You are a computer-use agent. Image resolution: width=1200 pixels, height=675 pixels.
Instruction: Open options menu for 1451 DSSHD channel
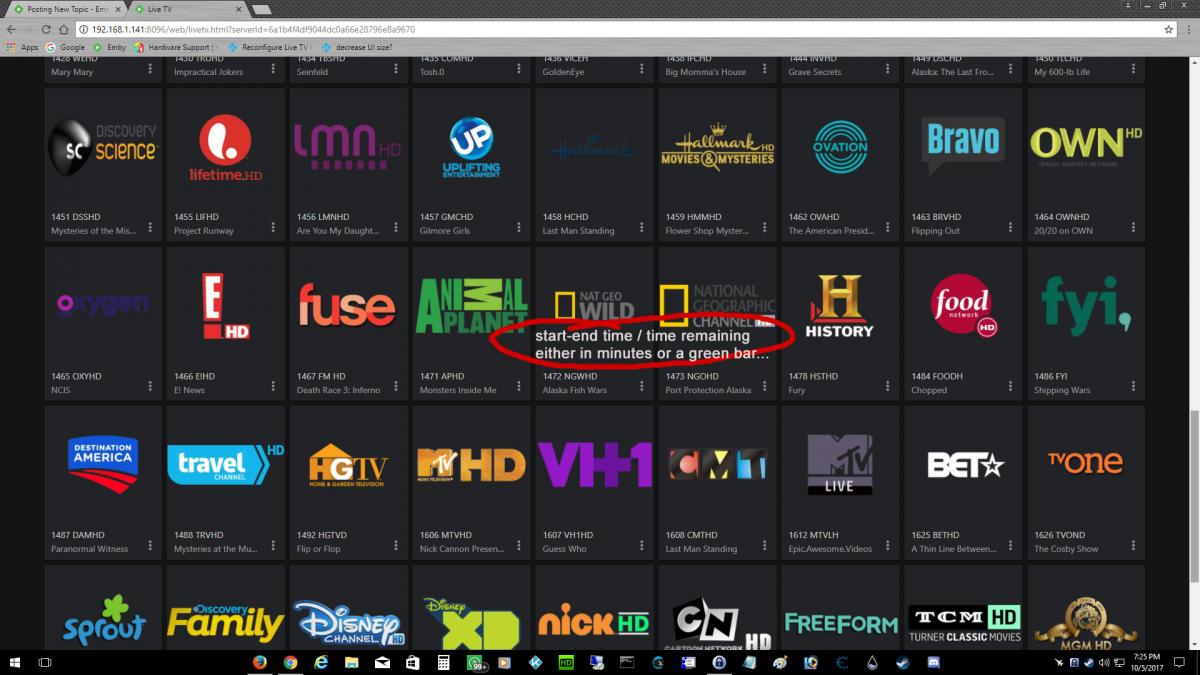coord(150,227)
